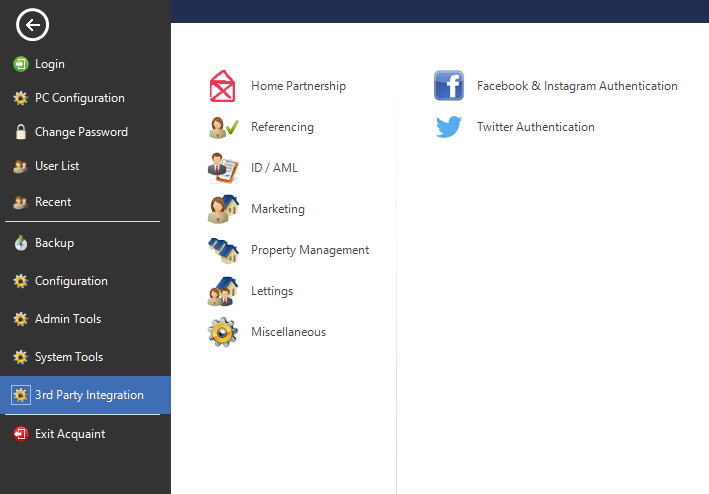
Task: Click the Facebook logo icon
Action: point(449,86)
